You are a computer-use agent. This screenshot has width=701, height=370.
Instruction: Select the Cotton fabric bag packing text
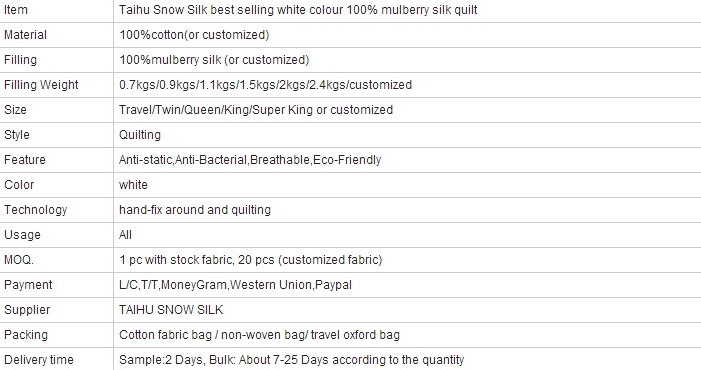click(x=259, y=335)
